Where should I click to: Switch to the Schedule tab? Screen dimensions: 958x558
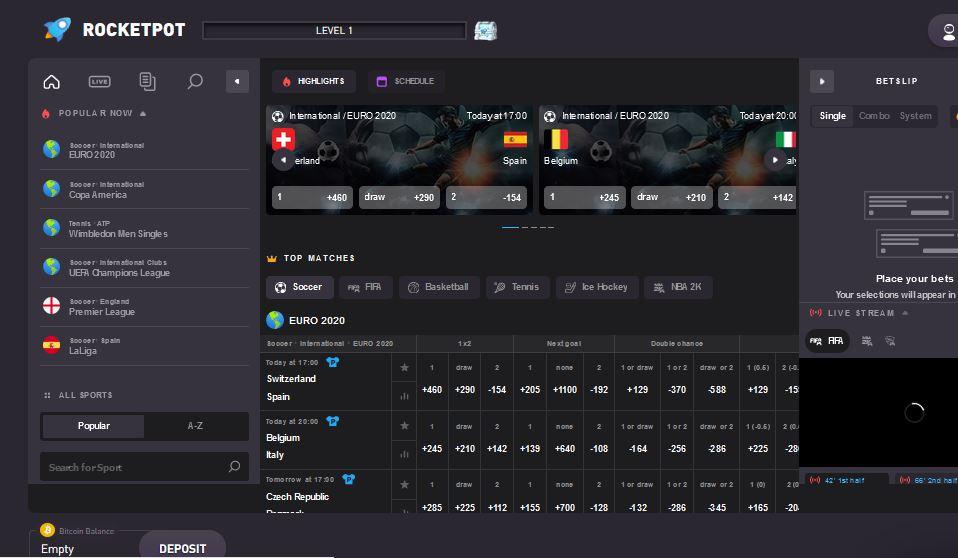(406, 81)
